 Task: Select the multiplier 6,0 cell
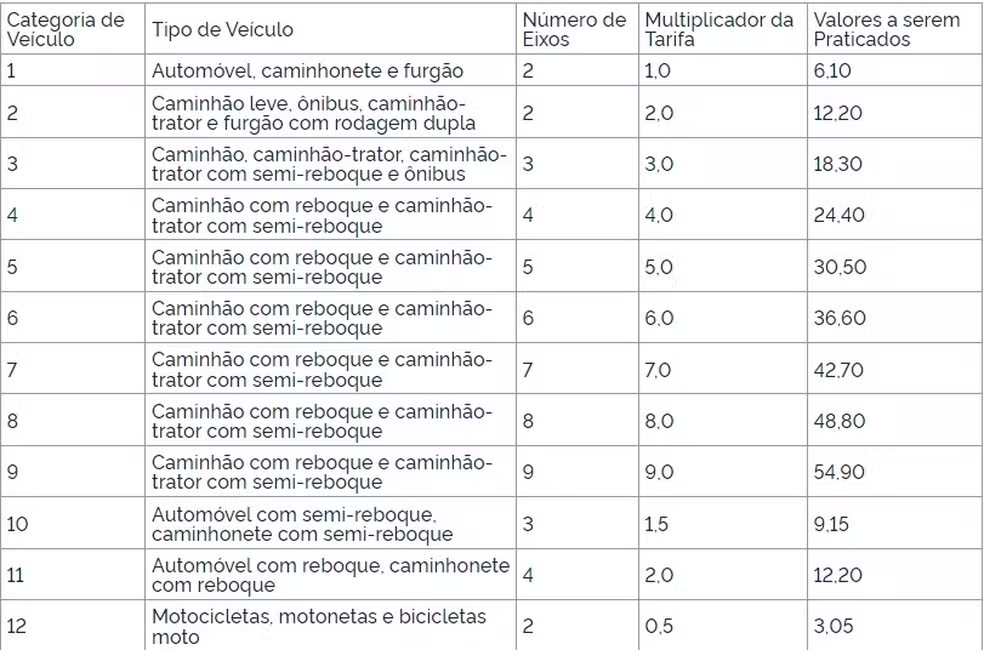[x=723, y=317]
